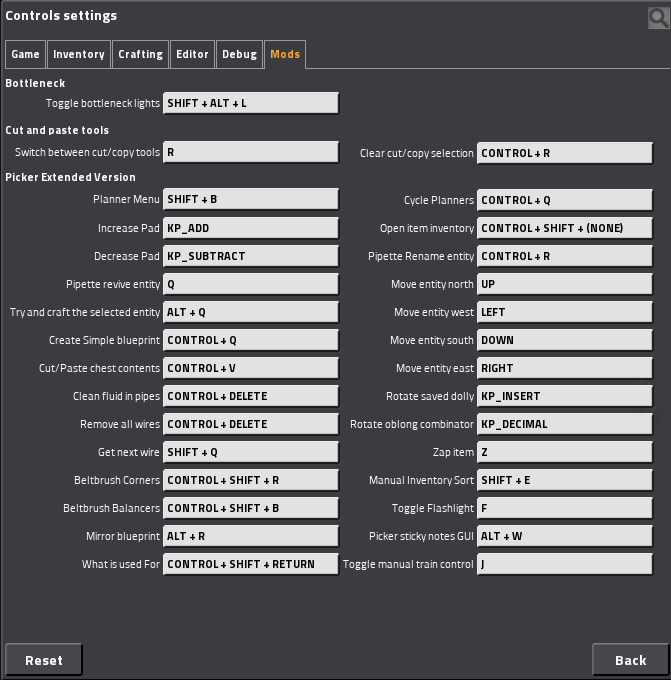The image size is (671, 680).
Task: Rebind Rotate saved dolly KP_INSERT
Action: click(565, 396)
